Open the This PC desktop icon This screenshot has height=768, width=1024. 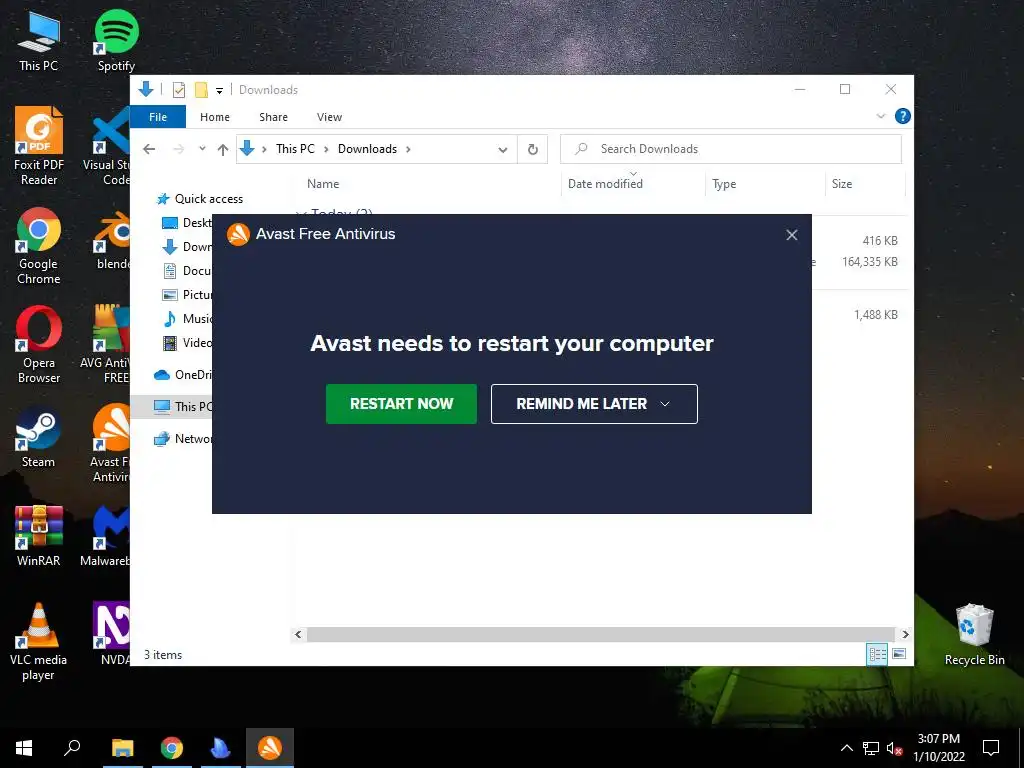tap(39, 40)
